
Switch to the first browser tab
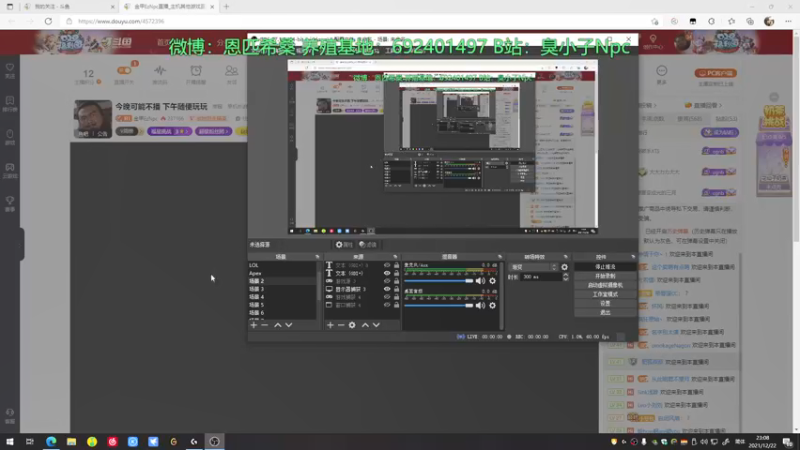(69, 7)
